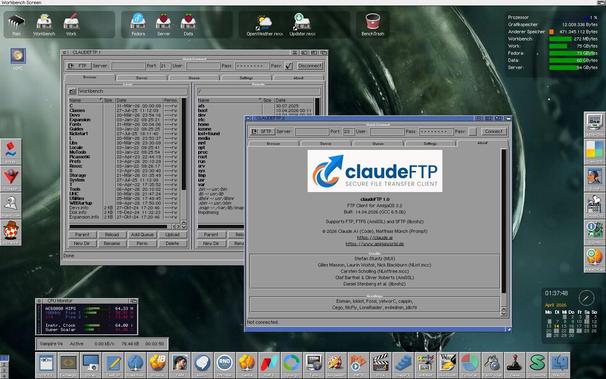Click the local Delete button

tap(172, 243)
